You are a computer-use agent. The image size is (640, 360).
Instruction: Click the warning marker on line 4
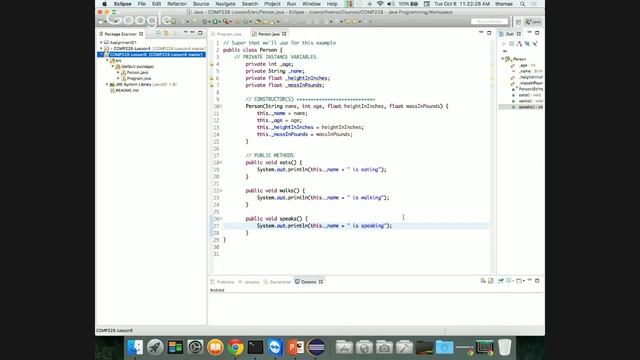(x=211, y=64)
